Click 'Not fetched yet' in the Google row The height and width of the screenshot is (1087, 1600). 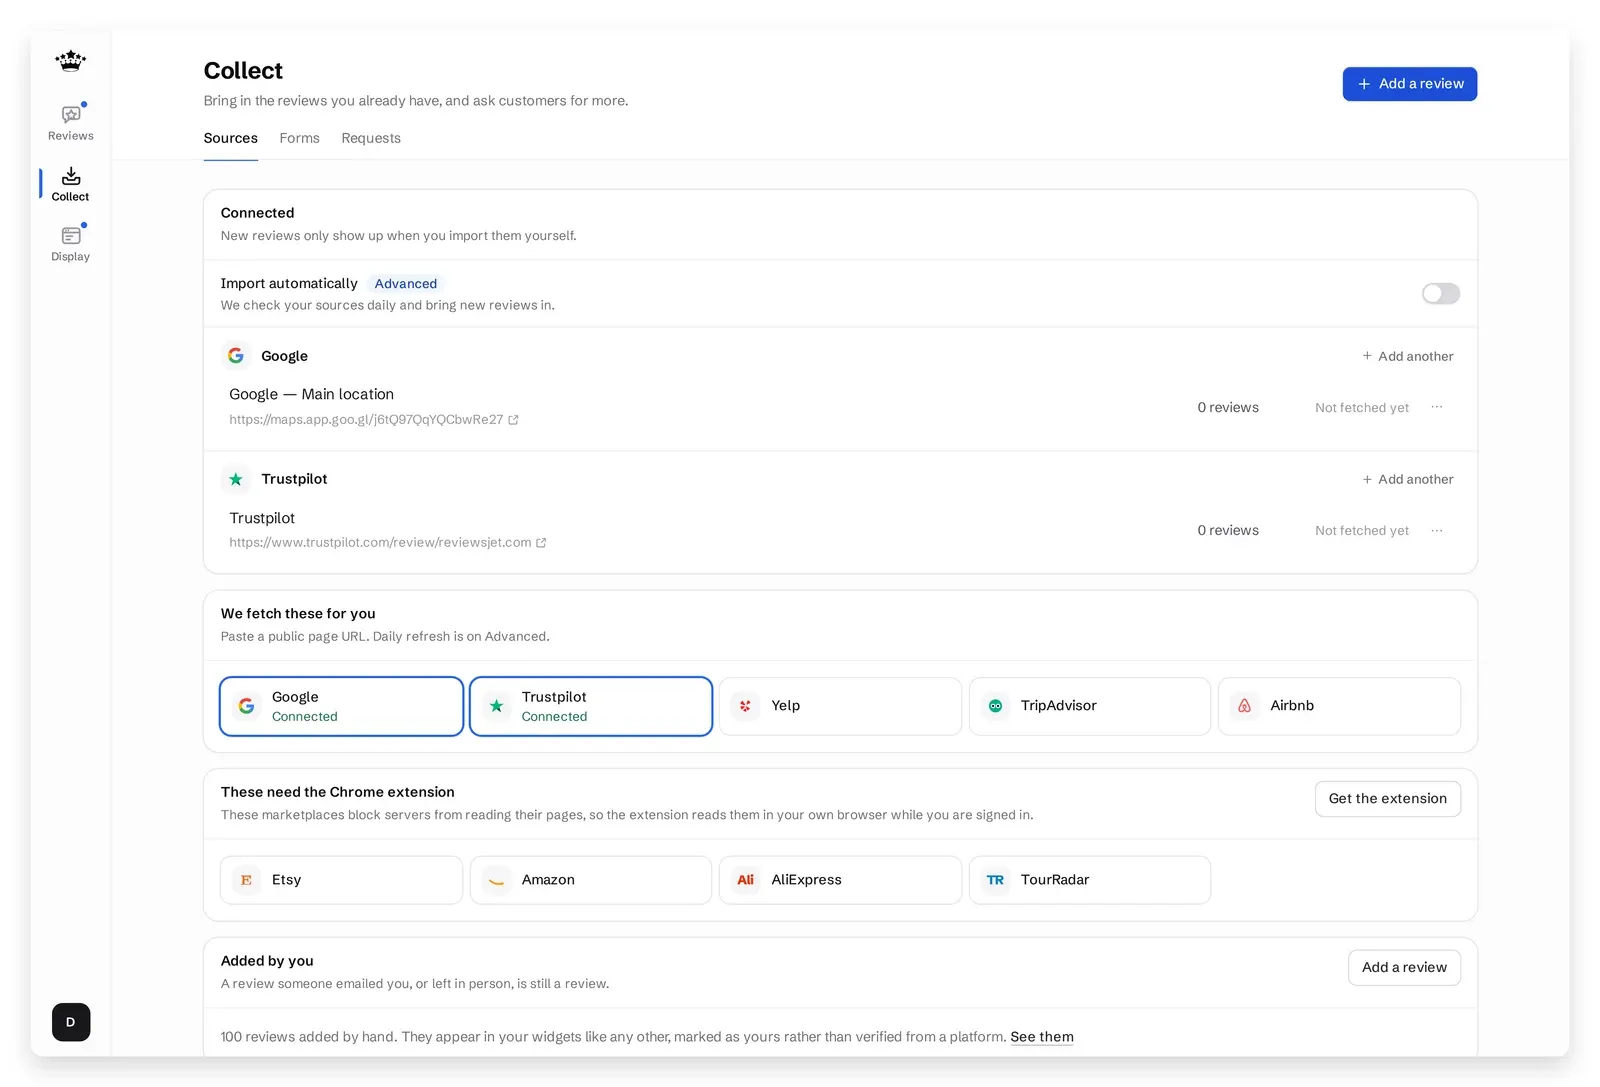1362,408
